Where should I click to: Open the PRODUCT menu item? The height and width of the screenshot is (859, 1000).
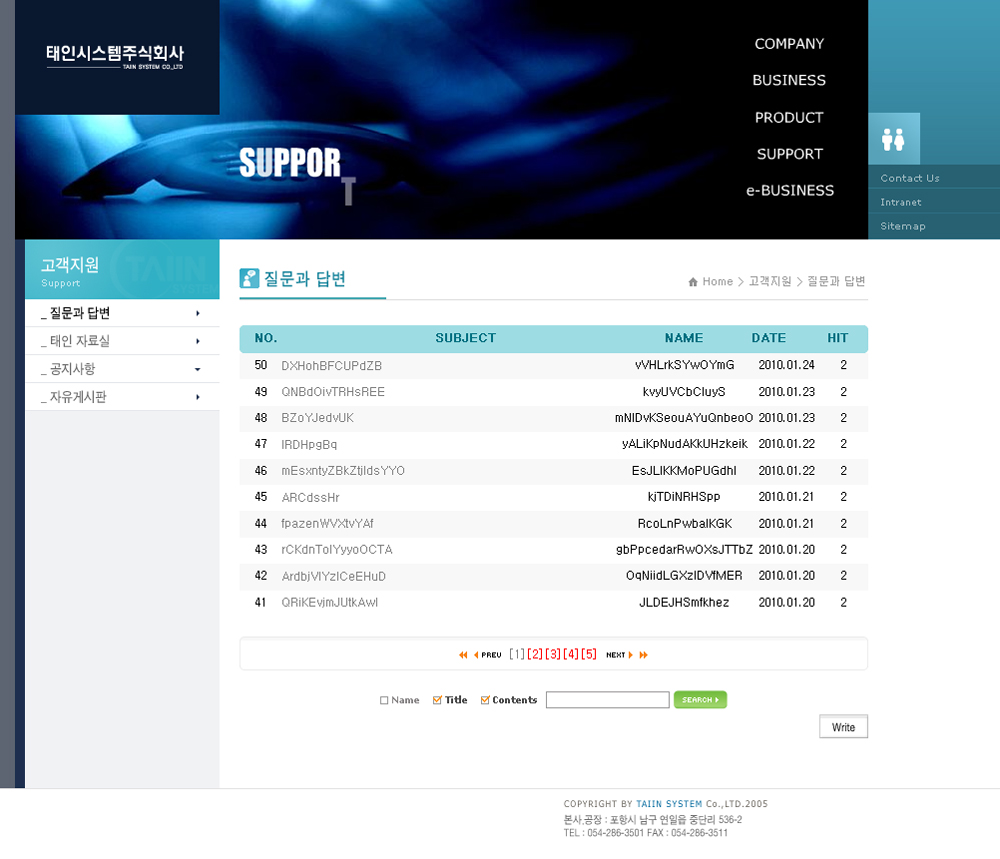789,117
